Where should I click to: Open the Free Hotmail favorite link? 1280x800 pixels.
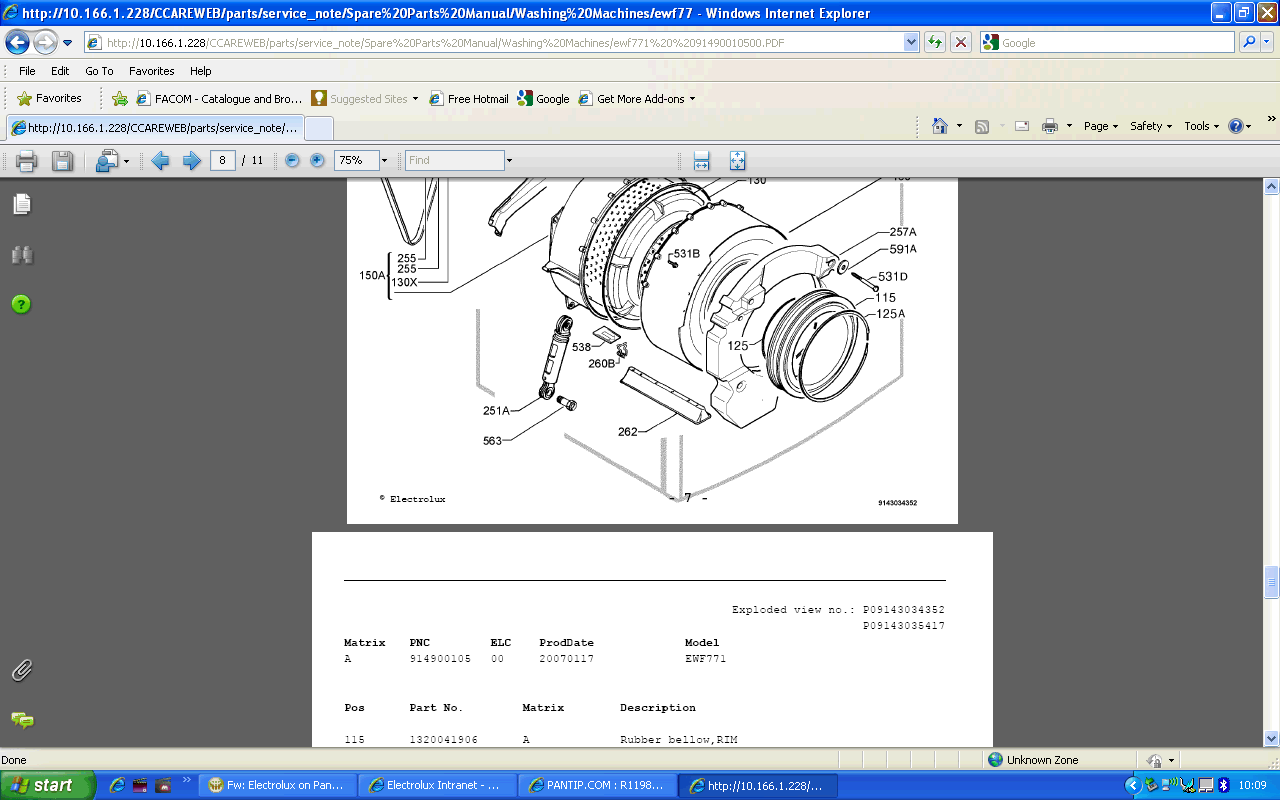click(469, 99)
